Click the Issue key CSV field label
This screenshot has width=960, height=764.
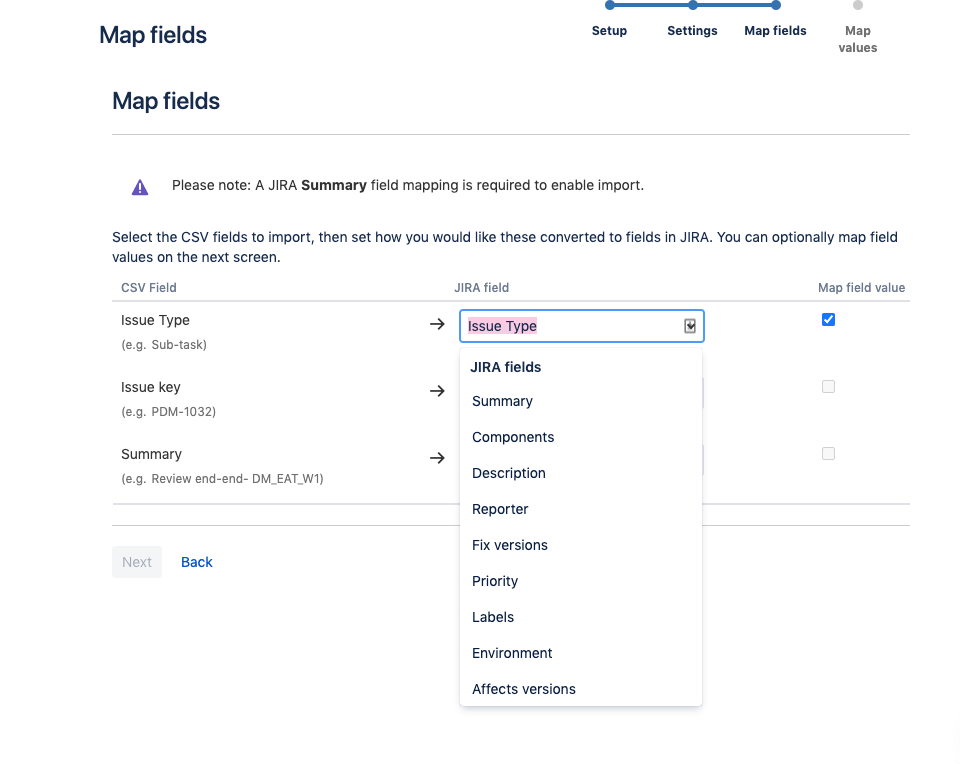click(x=151, y=388)
